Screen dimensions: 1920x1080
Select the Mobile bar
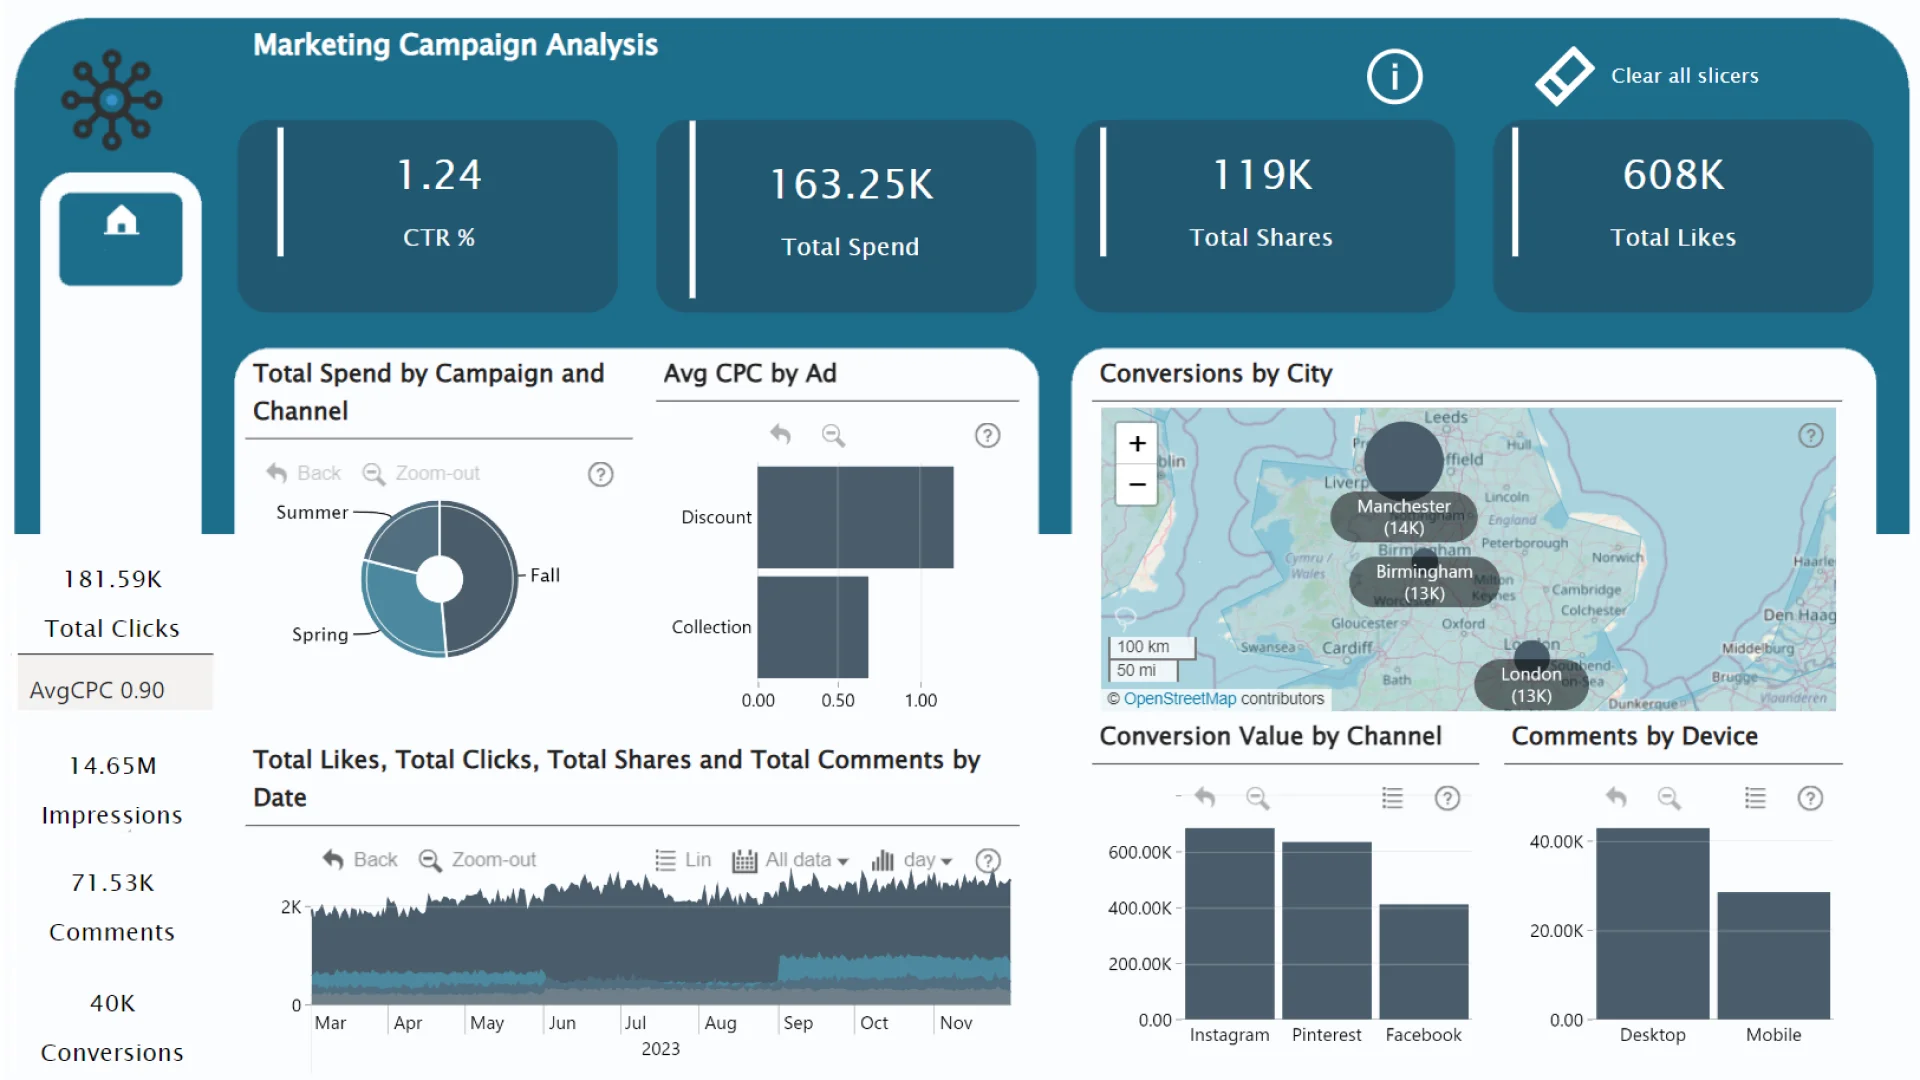(x=1774, y=956)
